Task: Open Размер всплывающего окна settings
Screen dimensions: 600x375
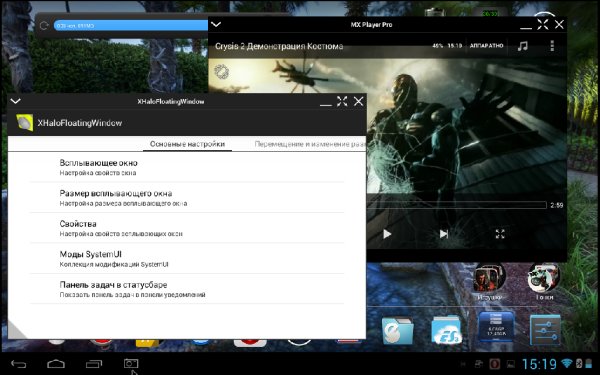Action: (x=187, y=197)
